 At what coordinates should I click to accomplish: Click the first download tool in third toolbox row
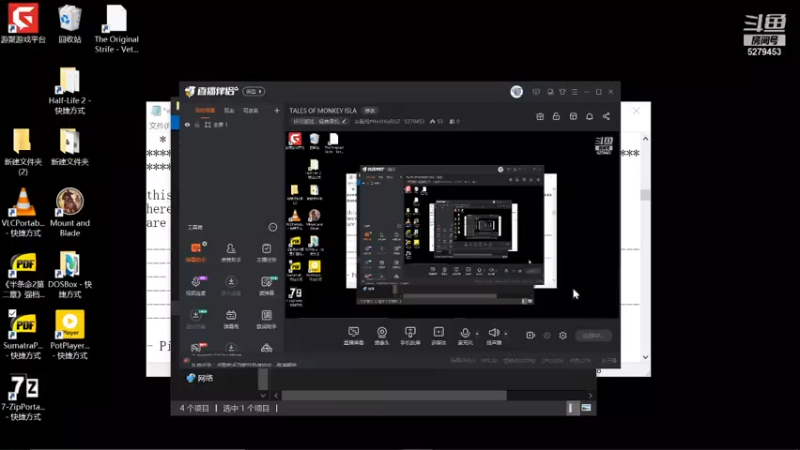(x=196, y=318)
